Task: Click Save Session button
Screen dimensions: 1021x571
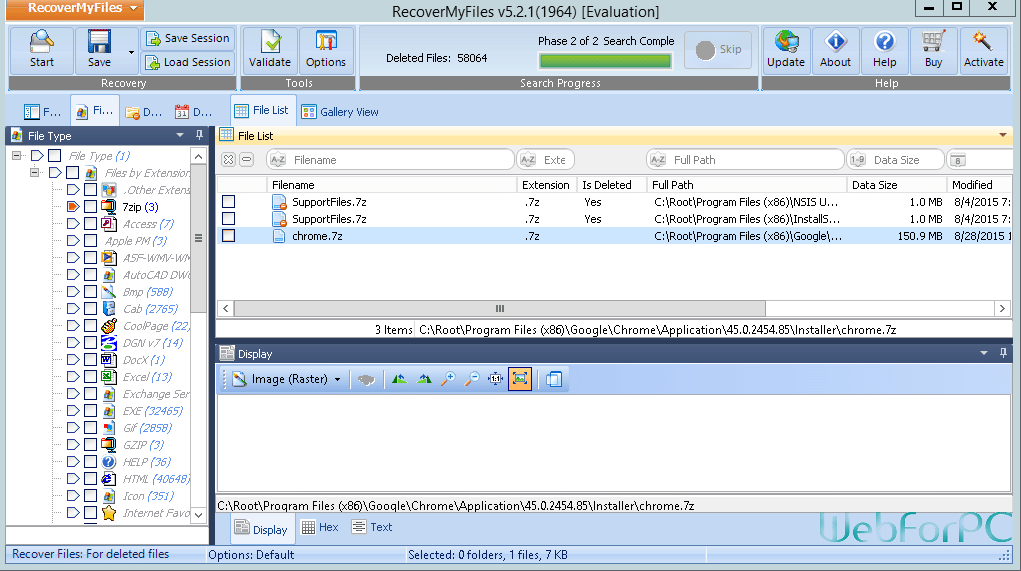Action: [x=188, y=38]
